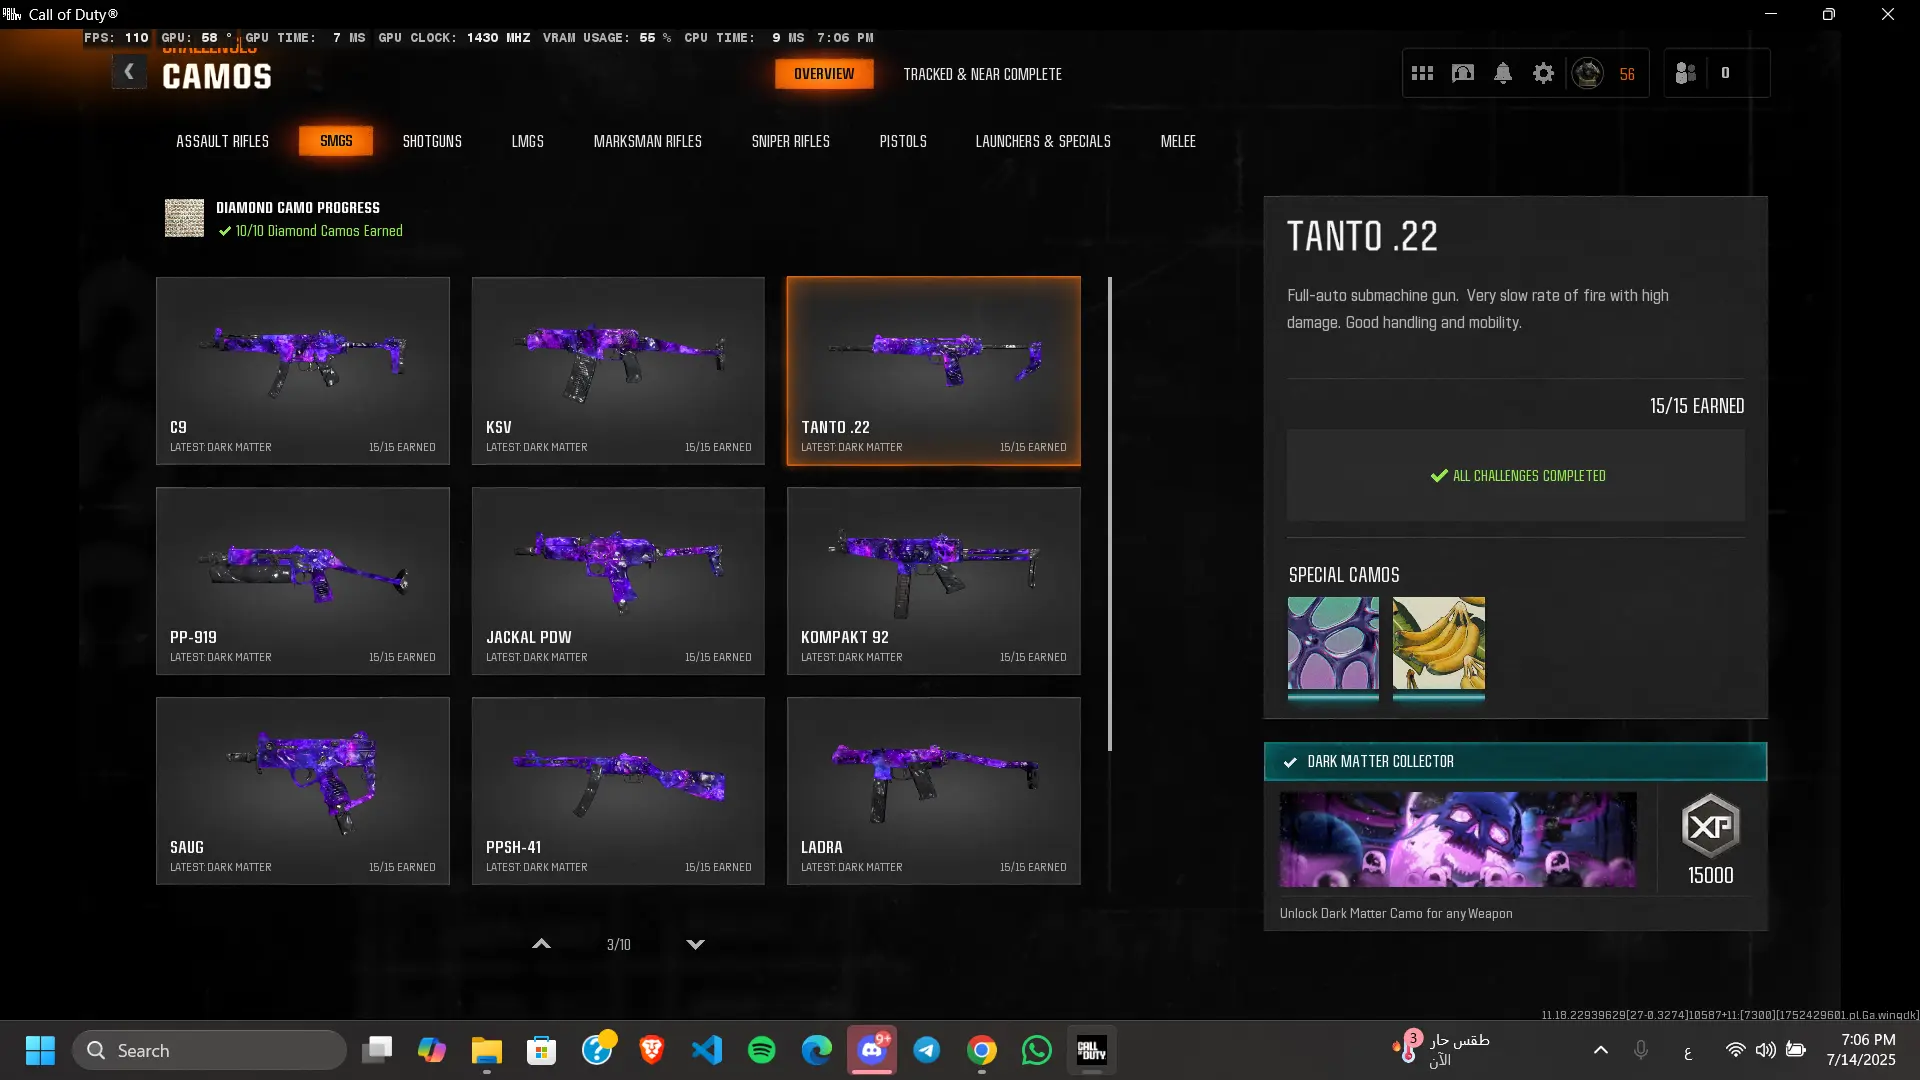Go back using the left arrow button
Viewport: 1920px width, 1080px height.
(x=129, y=72)
